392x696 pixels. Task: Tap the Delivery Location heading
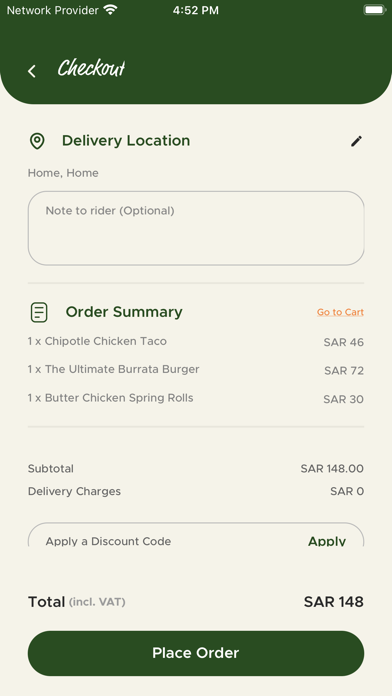(x=126, y=141)
